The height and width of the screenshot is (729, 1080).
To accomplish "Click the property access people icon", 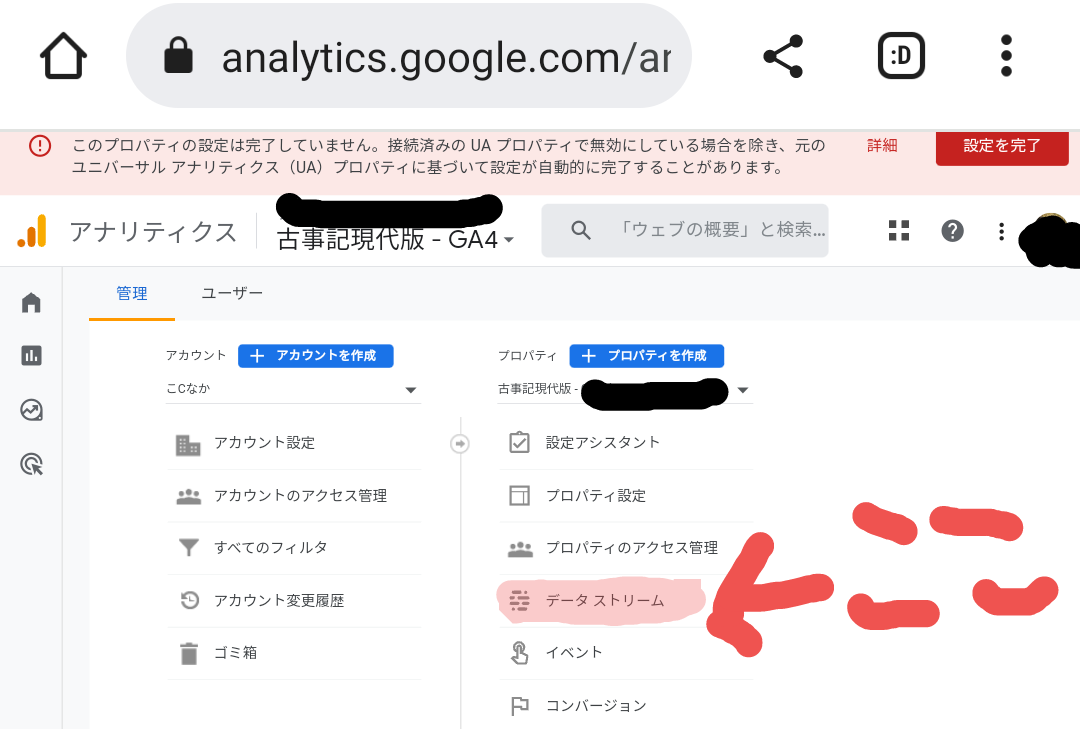I will [520, 549].
